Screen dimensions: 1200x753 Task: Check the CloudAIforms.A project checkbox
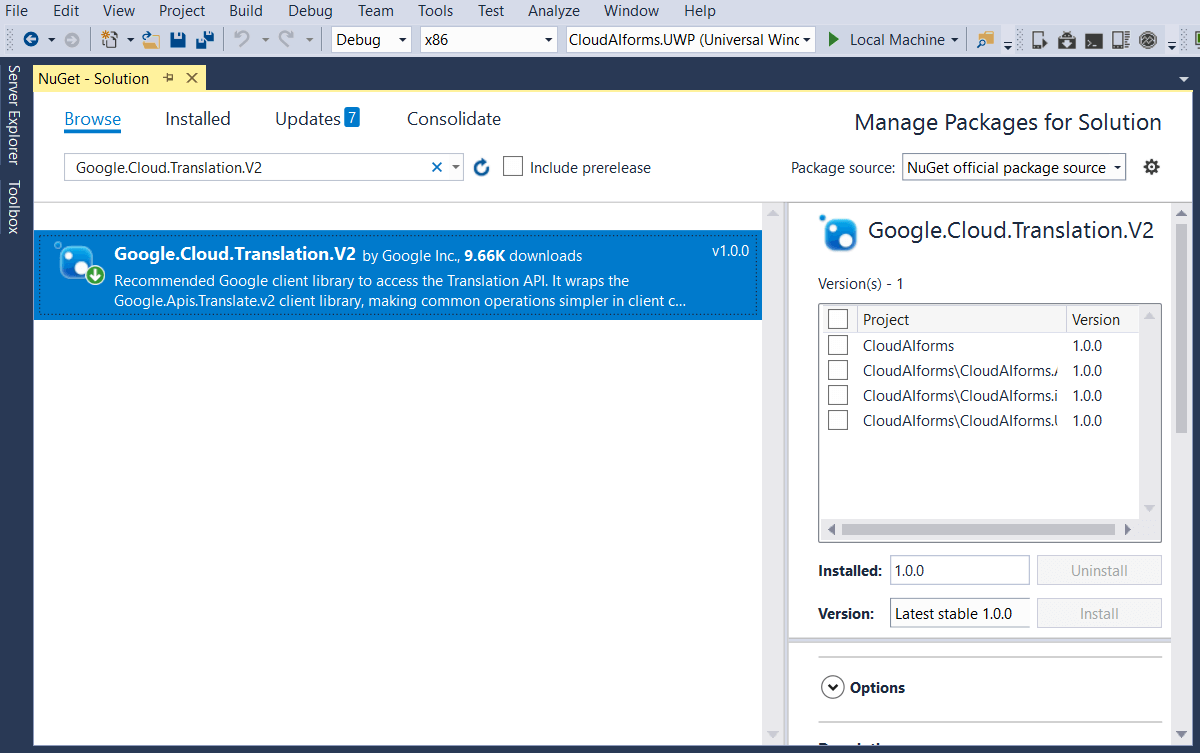coord(838,370)
